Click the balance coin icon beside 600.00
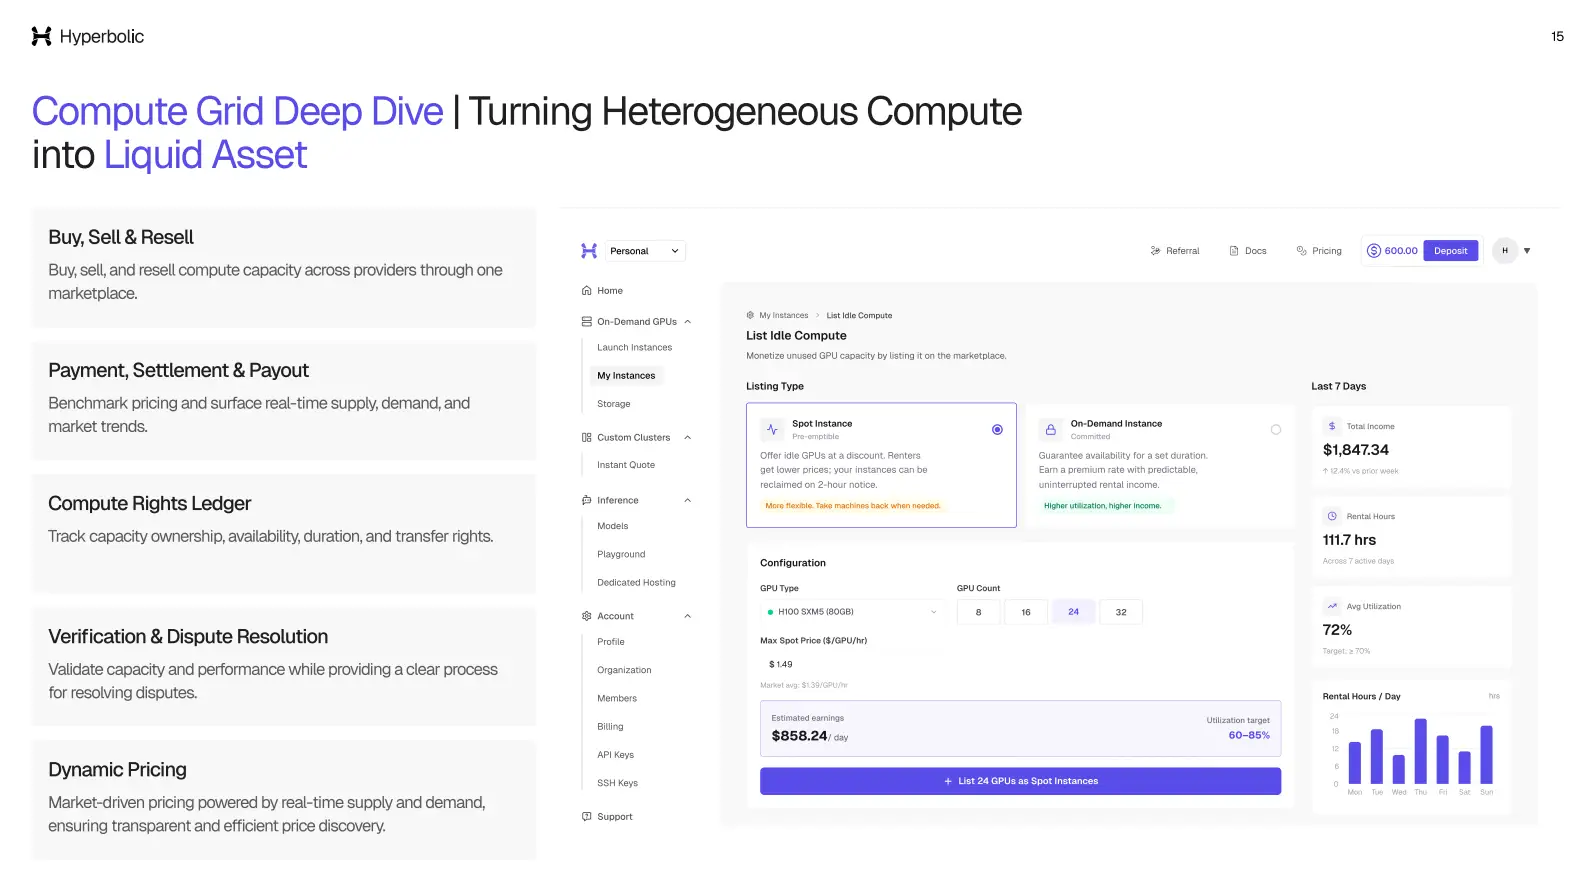The height and width of the screenshot is (890, 1596). [x=1374, y=251]
